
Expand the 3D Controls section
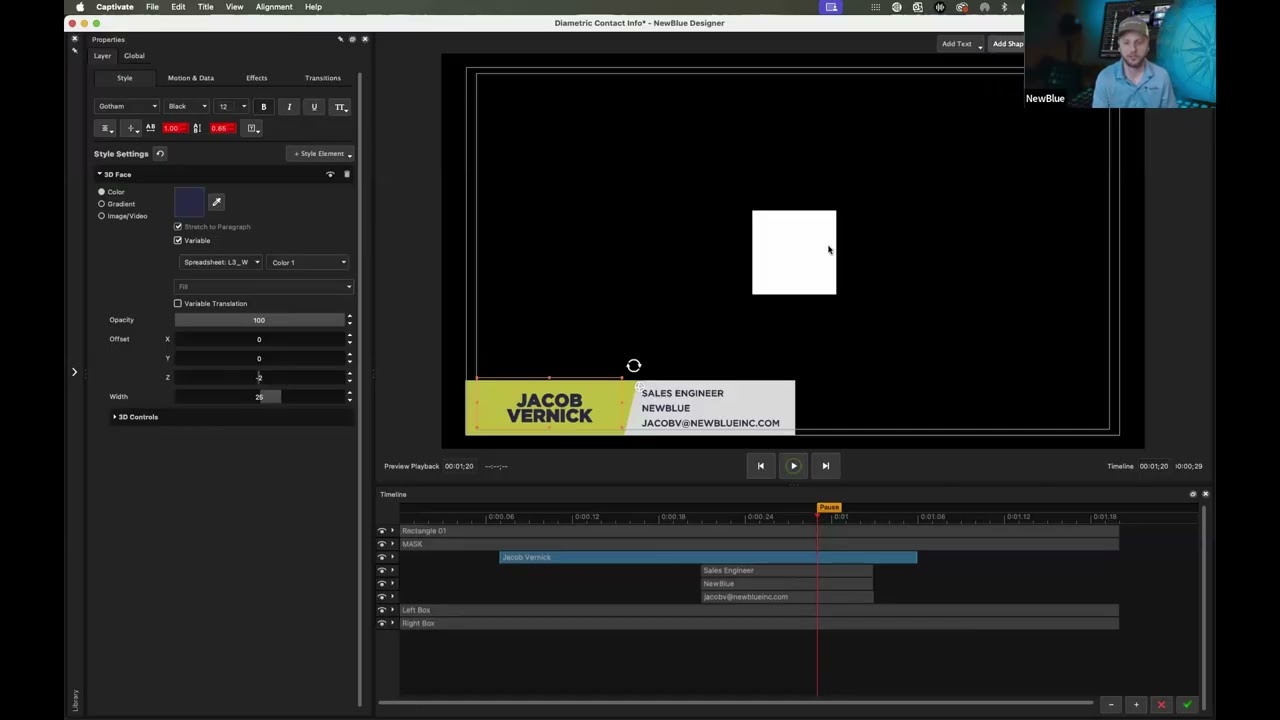[x=114, y=417]
